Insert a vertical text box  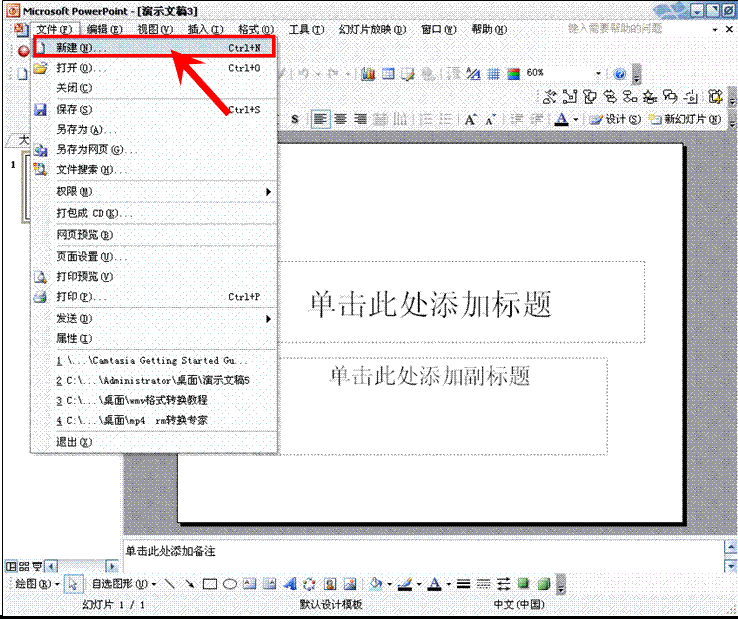pyautogui.click(x=270, y=584)
